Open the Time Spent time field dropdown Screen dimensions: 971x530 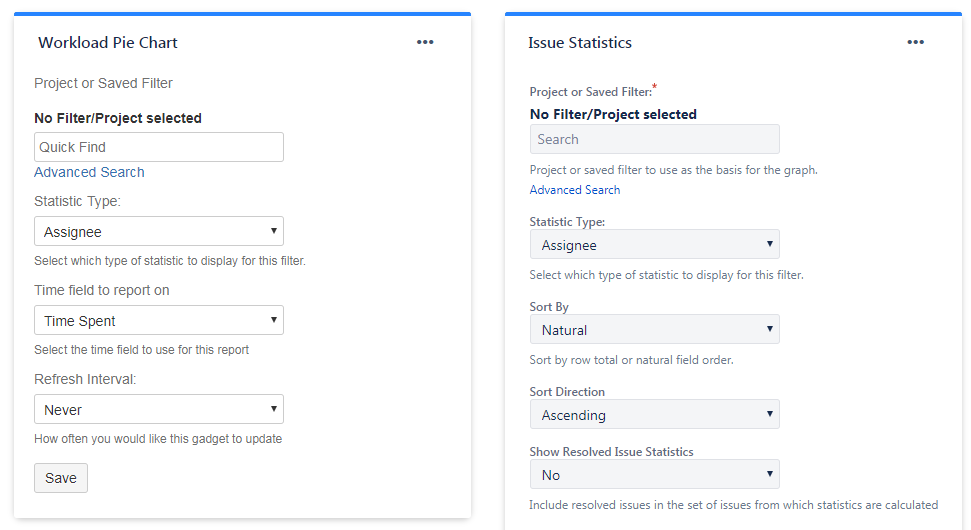click(x=159, y=321)
